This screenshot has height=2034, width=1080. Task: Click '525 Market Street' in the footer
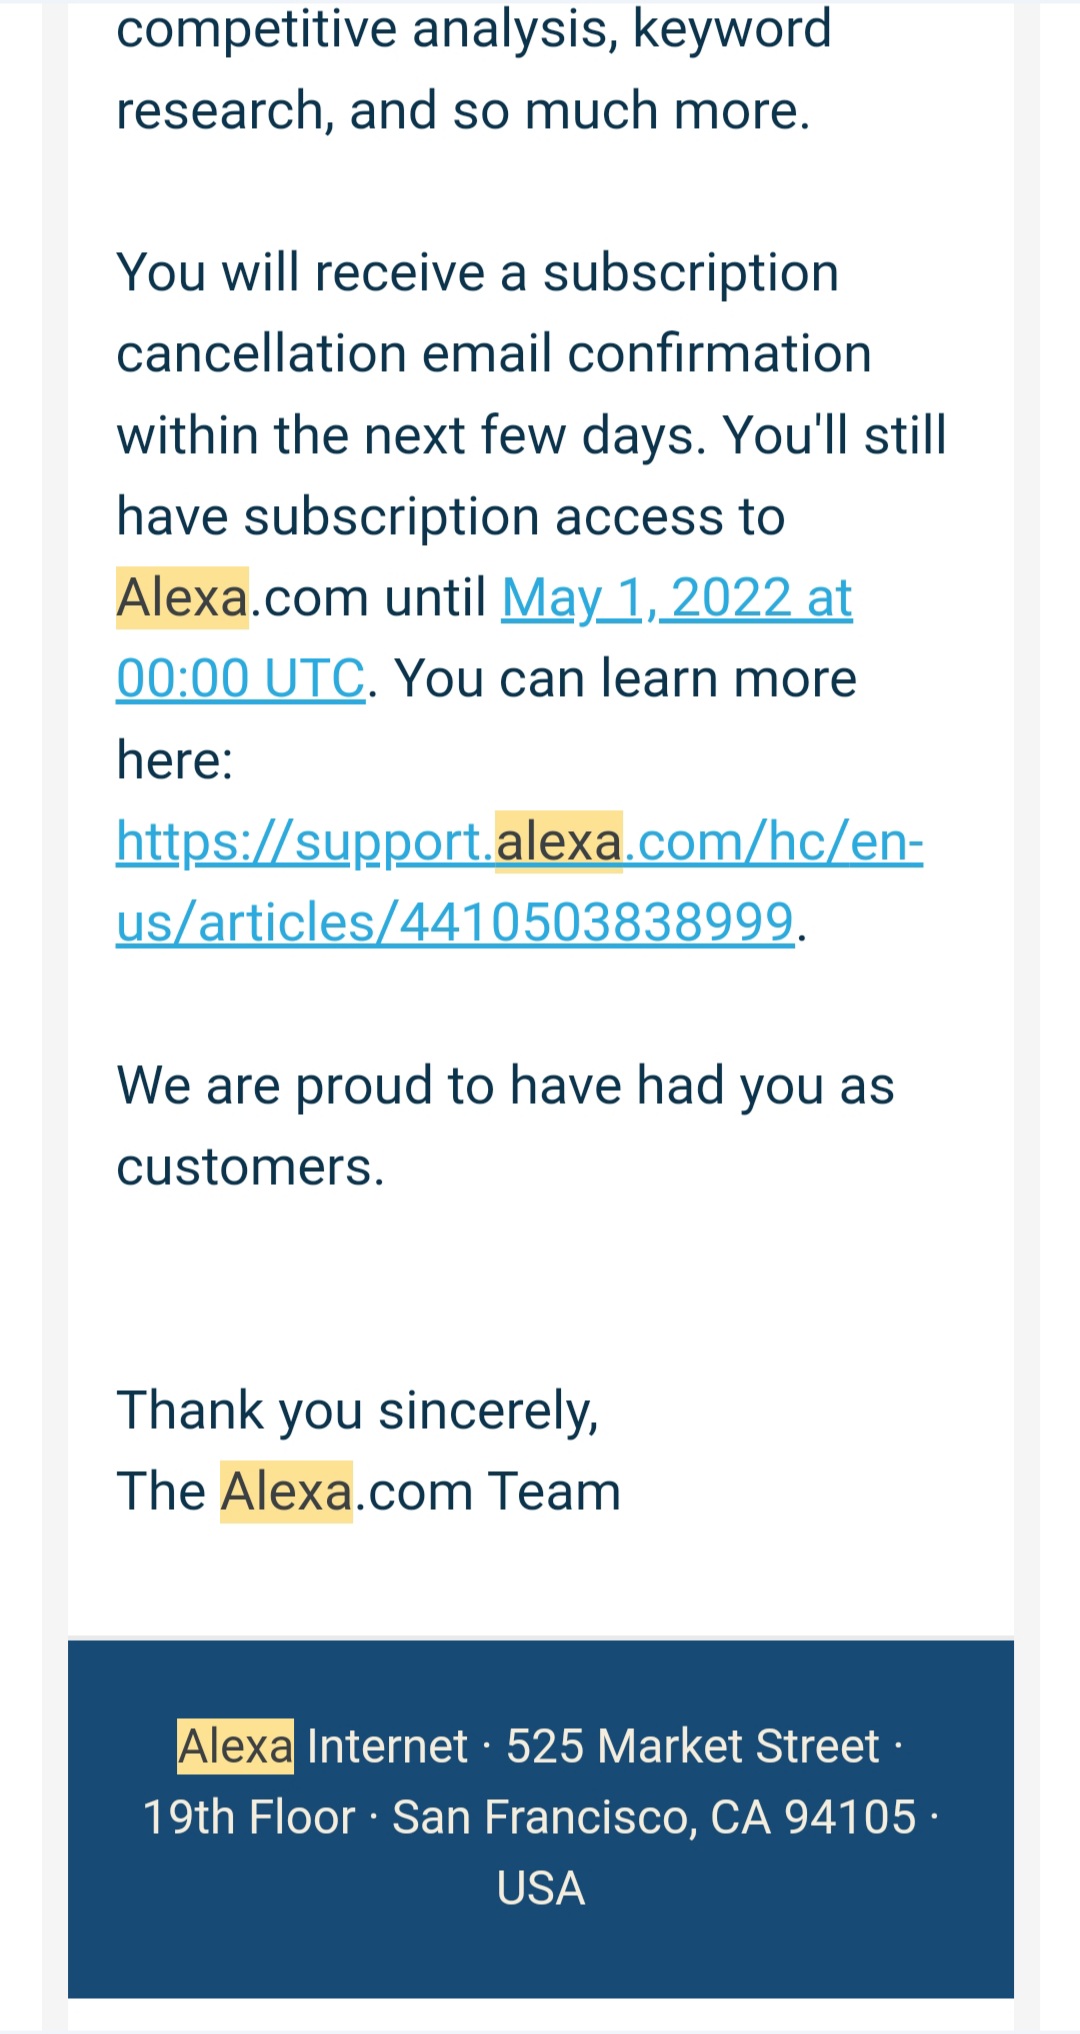coord(692,1747)
